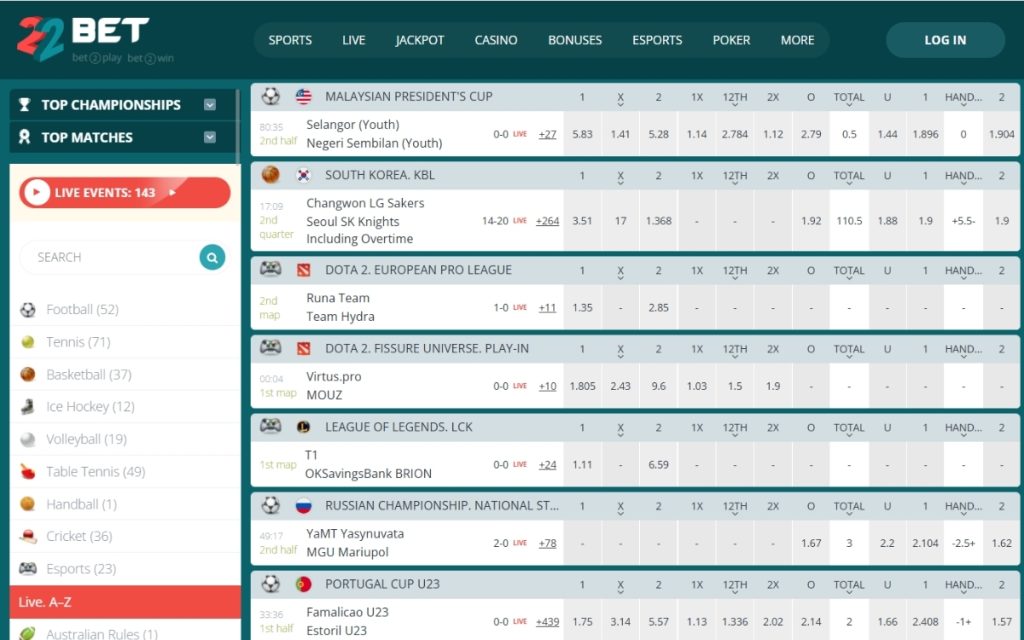Screen dimensions: 1024x640
Task: Click the Top Championships trophy icon
Action: coord(25,104)
